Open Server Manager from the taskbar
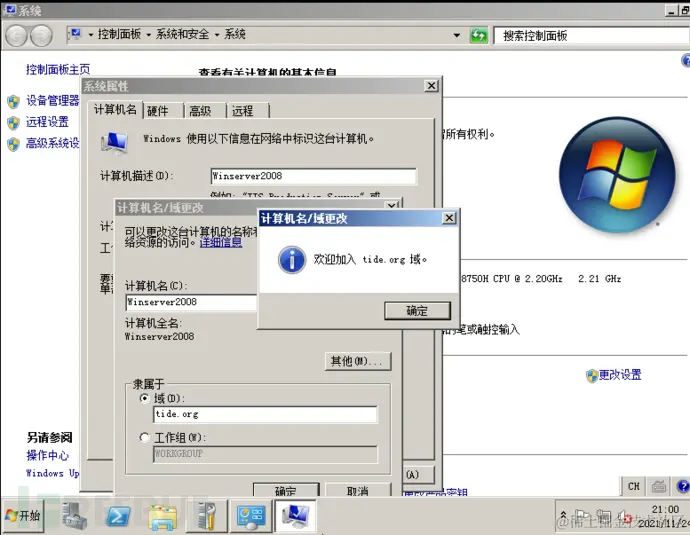 [x=74, y=516]
